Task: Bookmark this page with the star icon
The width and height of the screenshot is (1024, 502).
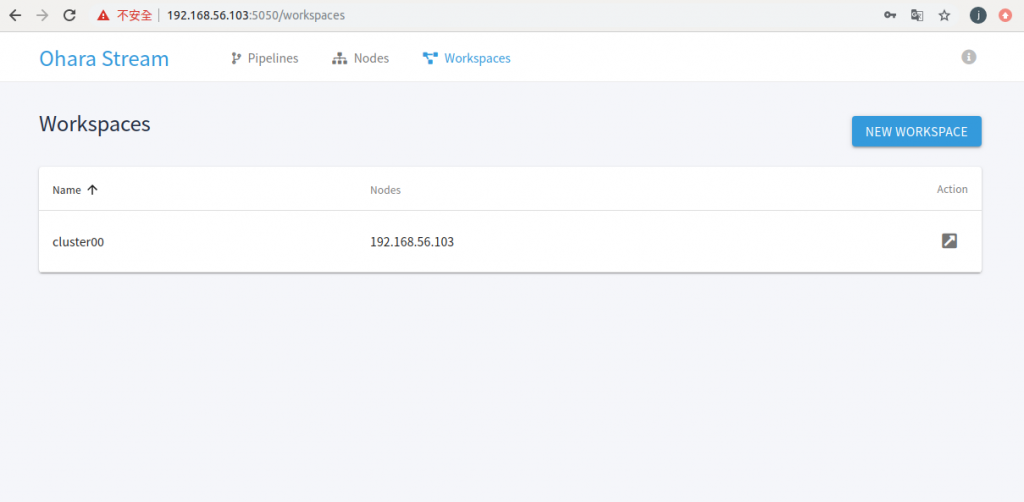Action: point(944,16)
